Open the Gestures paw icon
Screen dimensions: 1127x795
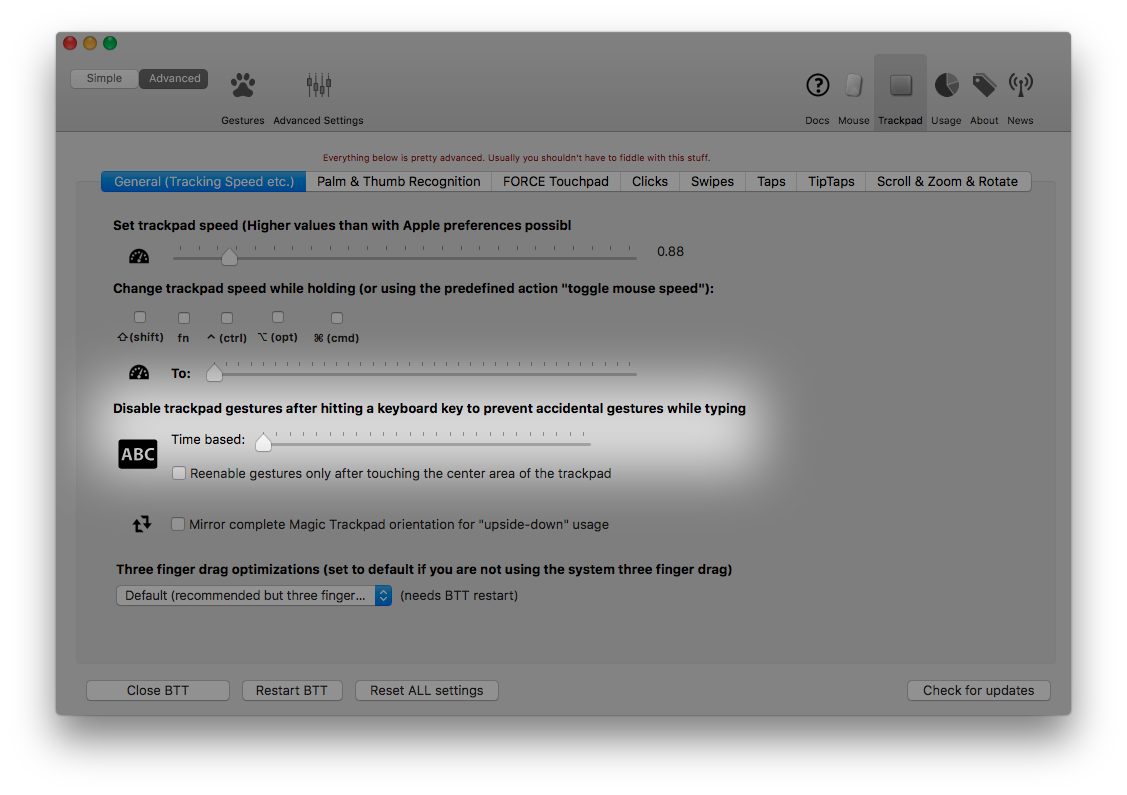(x=242, y=86)
